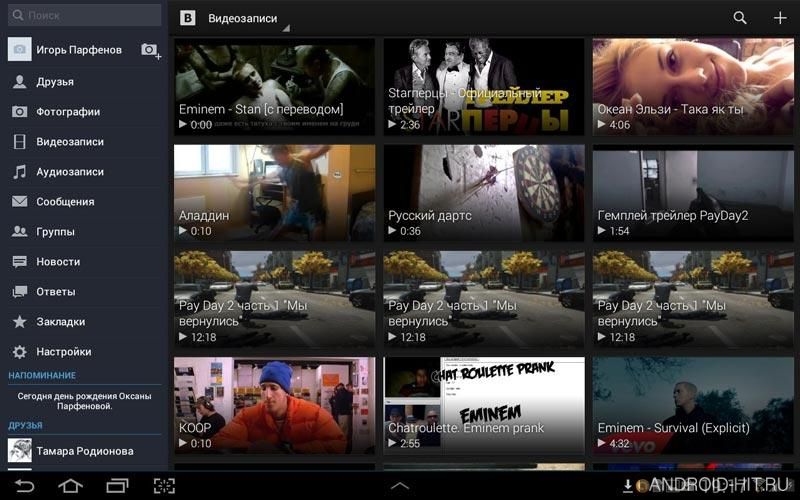
Task: Open Настройки in the side menu
Action: coord(85,352)
